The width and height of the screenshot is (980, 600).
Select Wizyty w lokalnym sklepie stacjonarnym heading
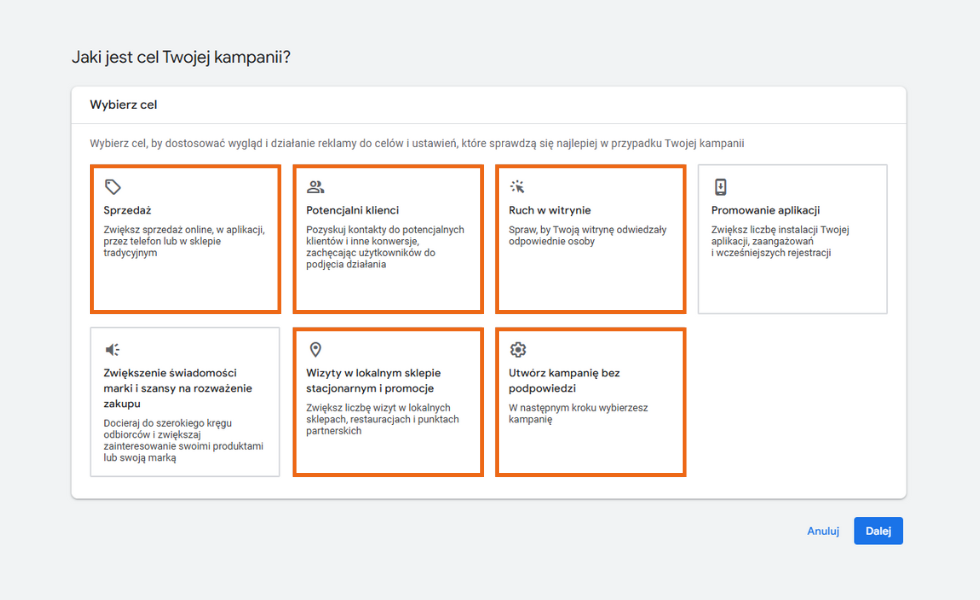pos(372,380)
